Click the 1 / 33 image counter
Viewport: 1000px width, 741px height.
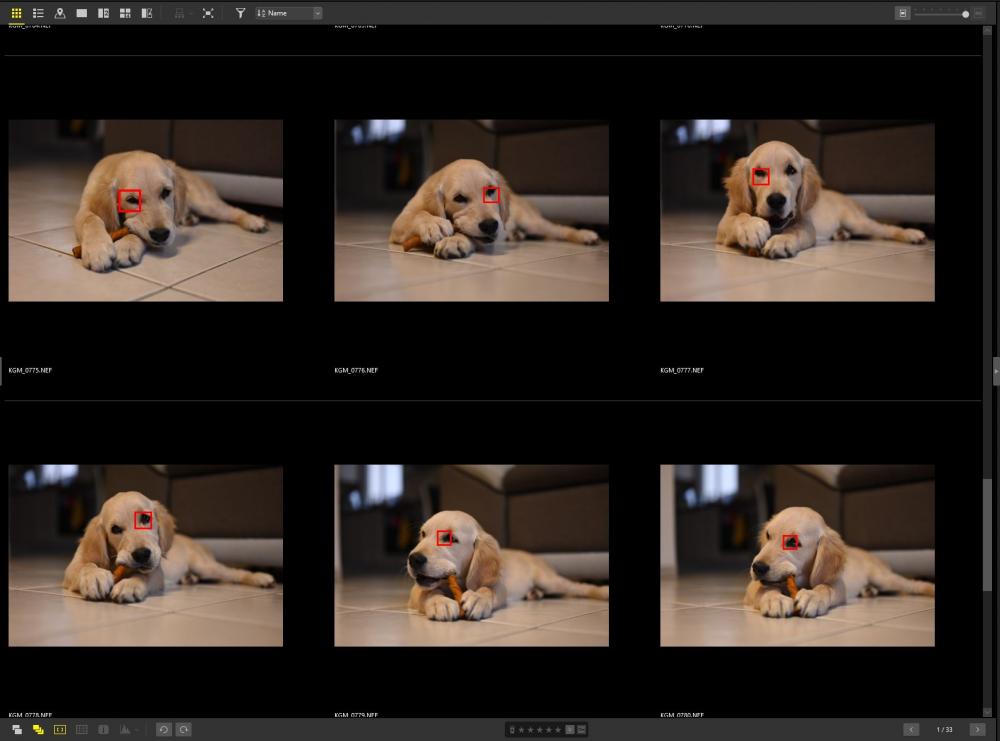(944, 730)
